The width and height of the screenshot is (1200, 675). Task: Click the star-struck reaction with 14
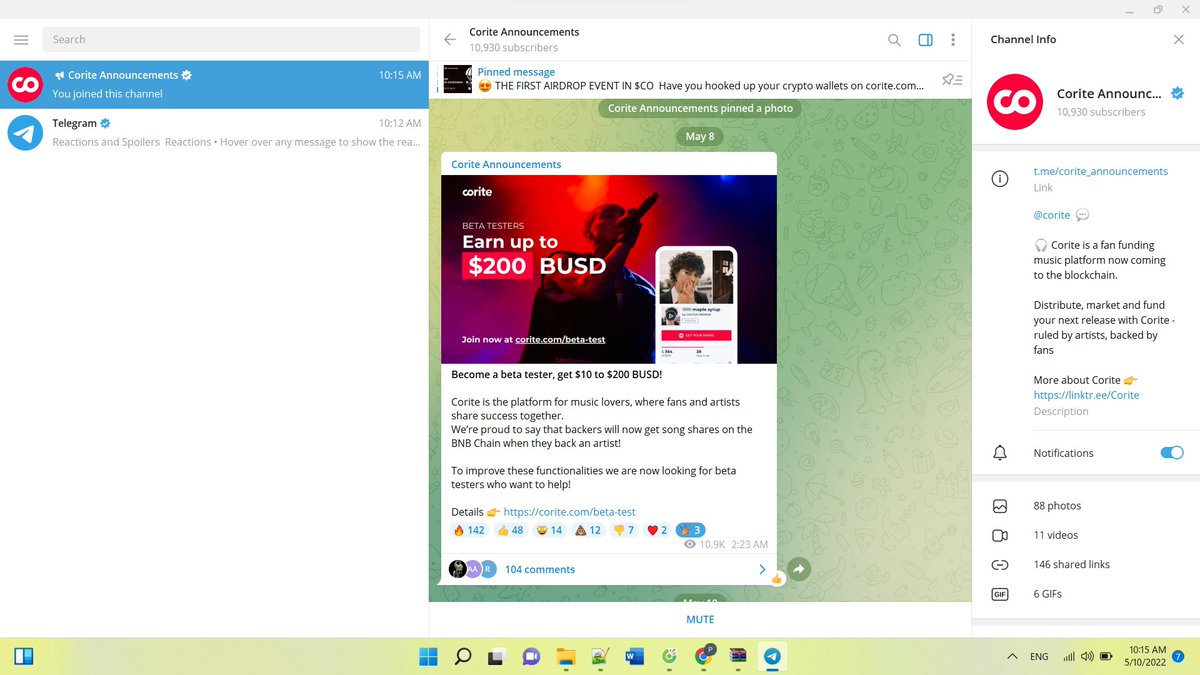pos(549,530)
